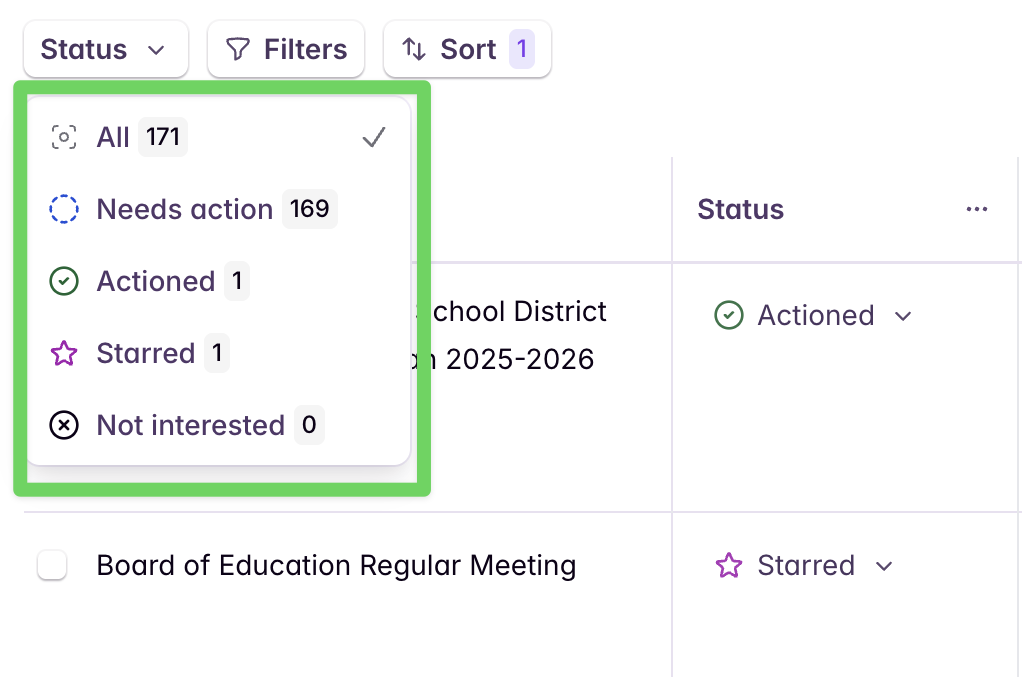Image resolution: width=1022 pixels, height=677 pixels.
Task: Open the Status dropdown in the toolbar
Action: point(105,48)
